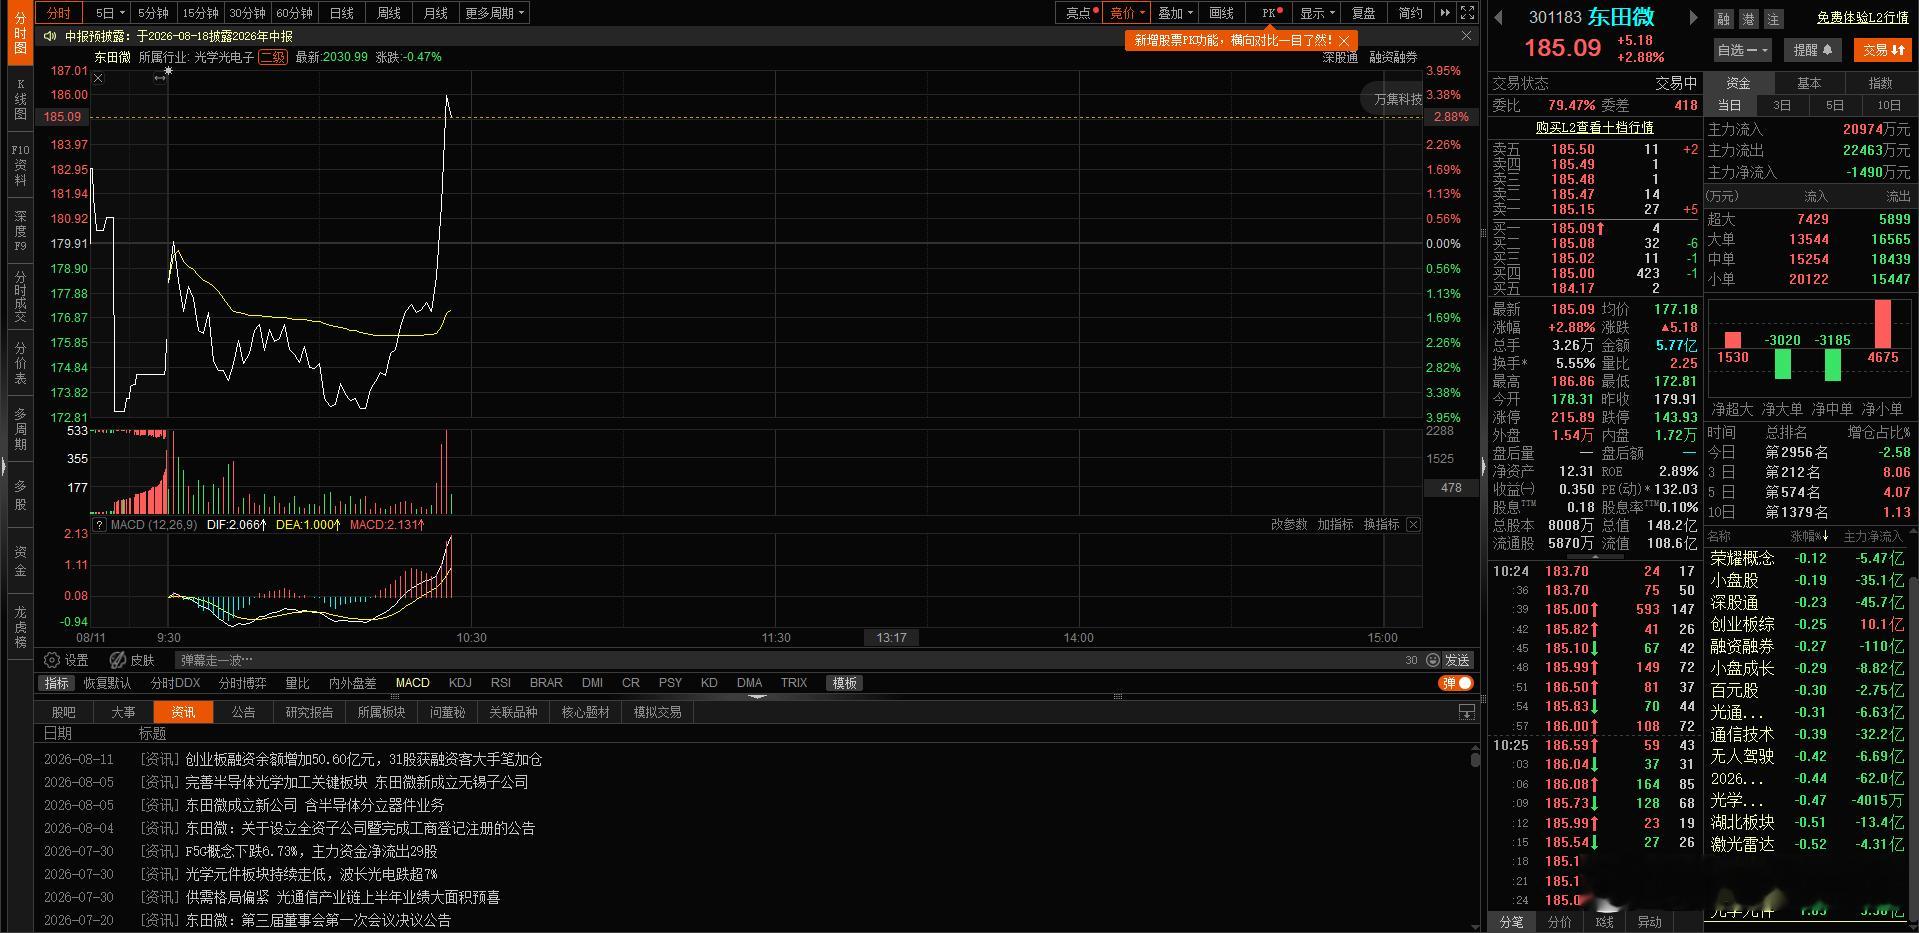
Task: Close the 新增股票PK功能 tooltip
Action: [1344, 40]
